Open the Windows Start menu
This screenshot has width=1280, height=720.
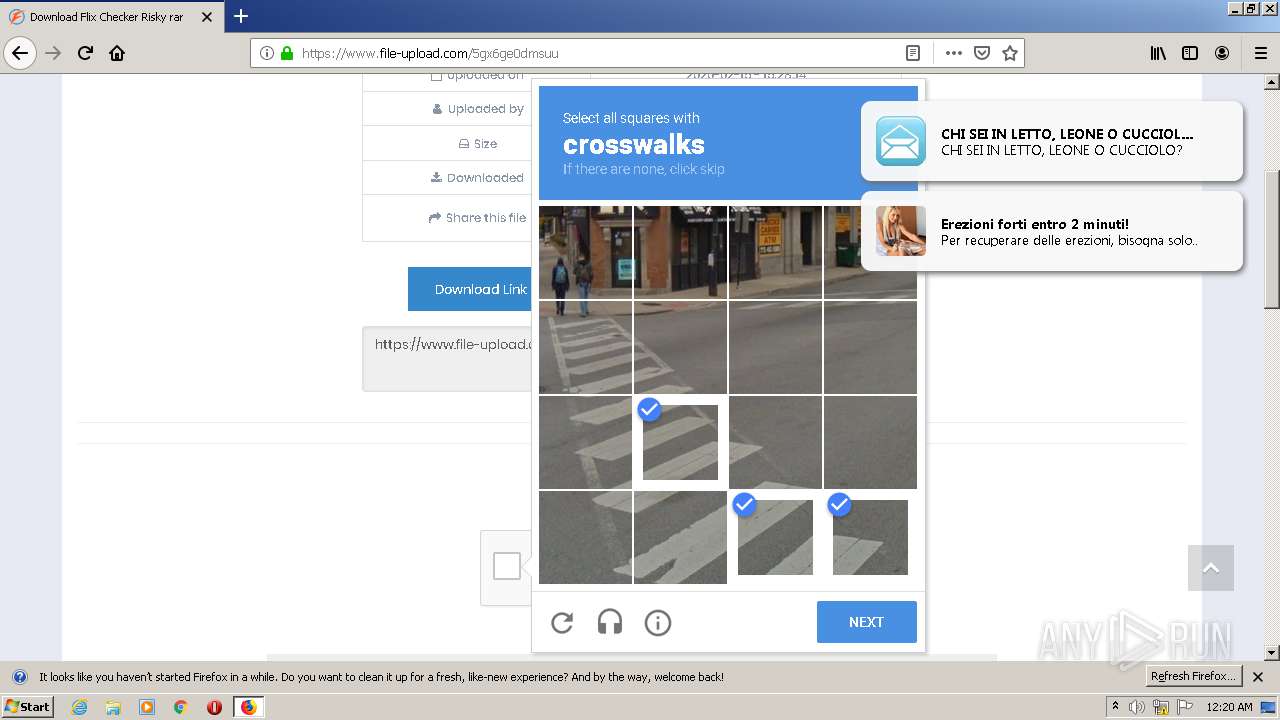(x=28, y=707)
